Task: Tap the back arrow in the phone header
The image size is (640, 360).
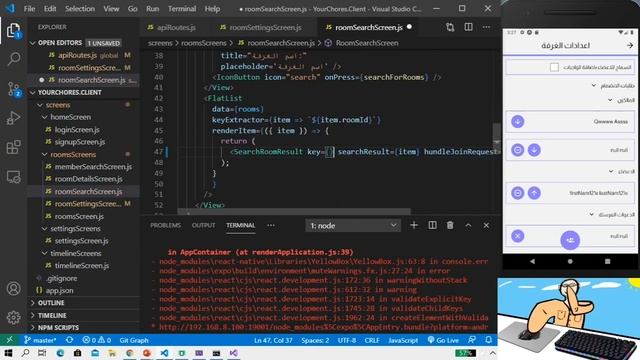Action: (x=630, y=45)
